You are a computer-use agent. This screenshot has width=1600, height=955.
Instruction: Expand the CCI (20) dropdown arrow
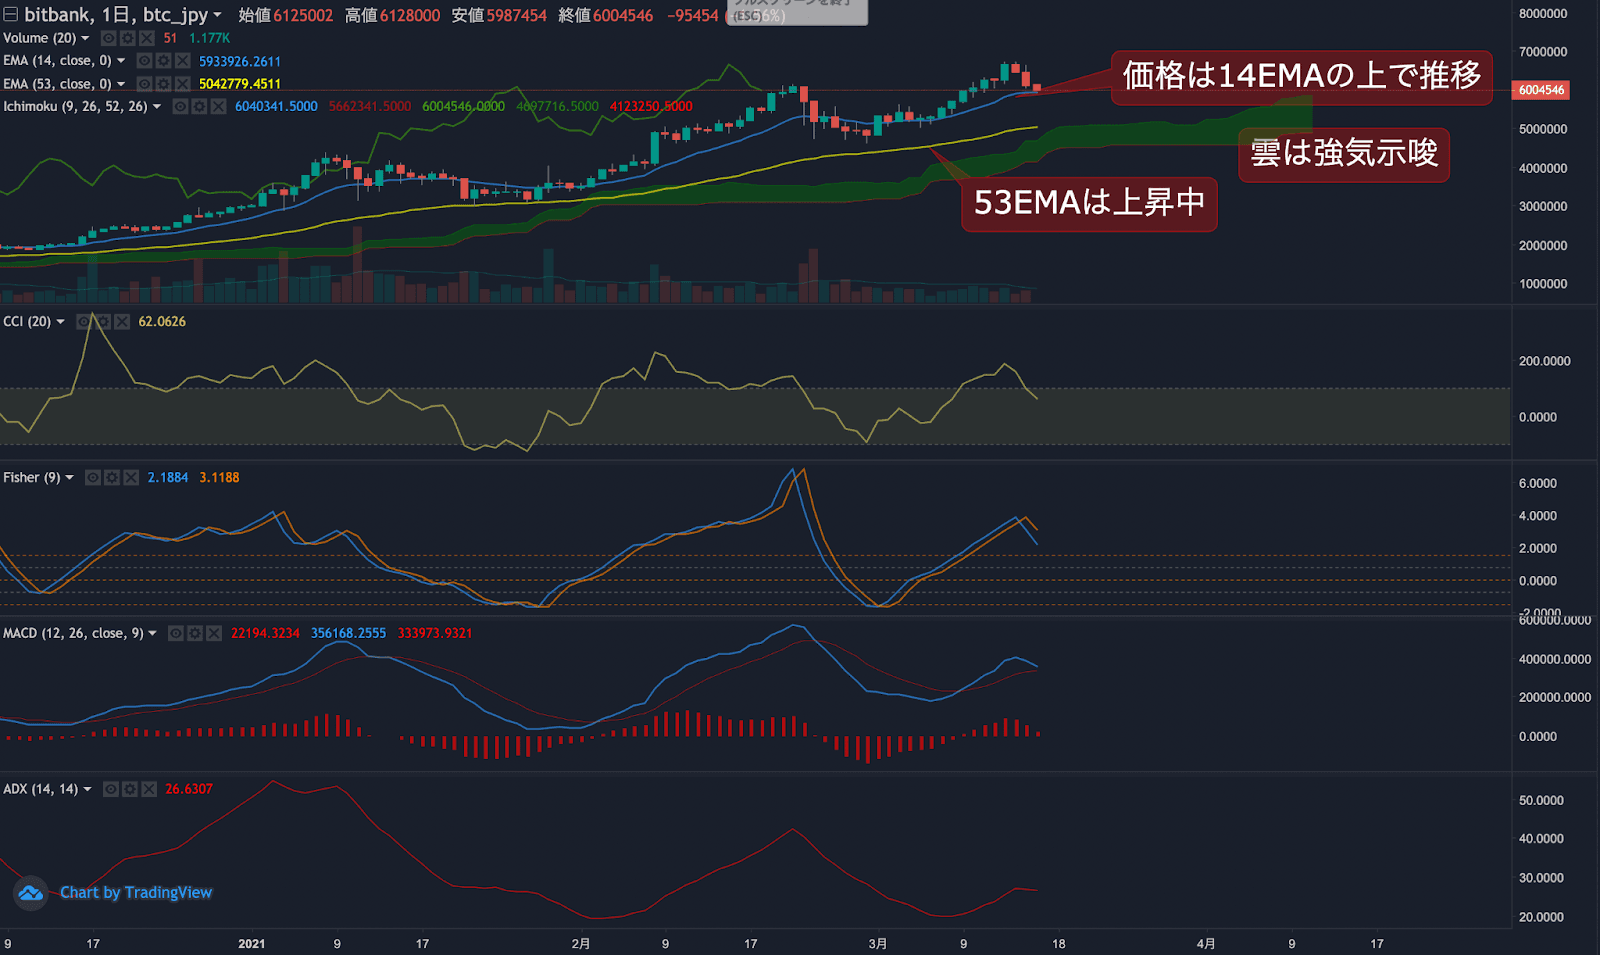[x=60, y=321]
